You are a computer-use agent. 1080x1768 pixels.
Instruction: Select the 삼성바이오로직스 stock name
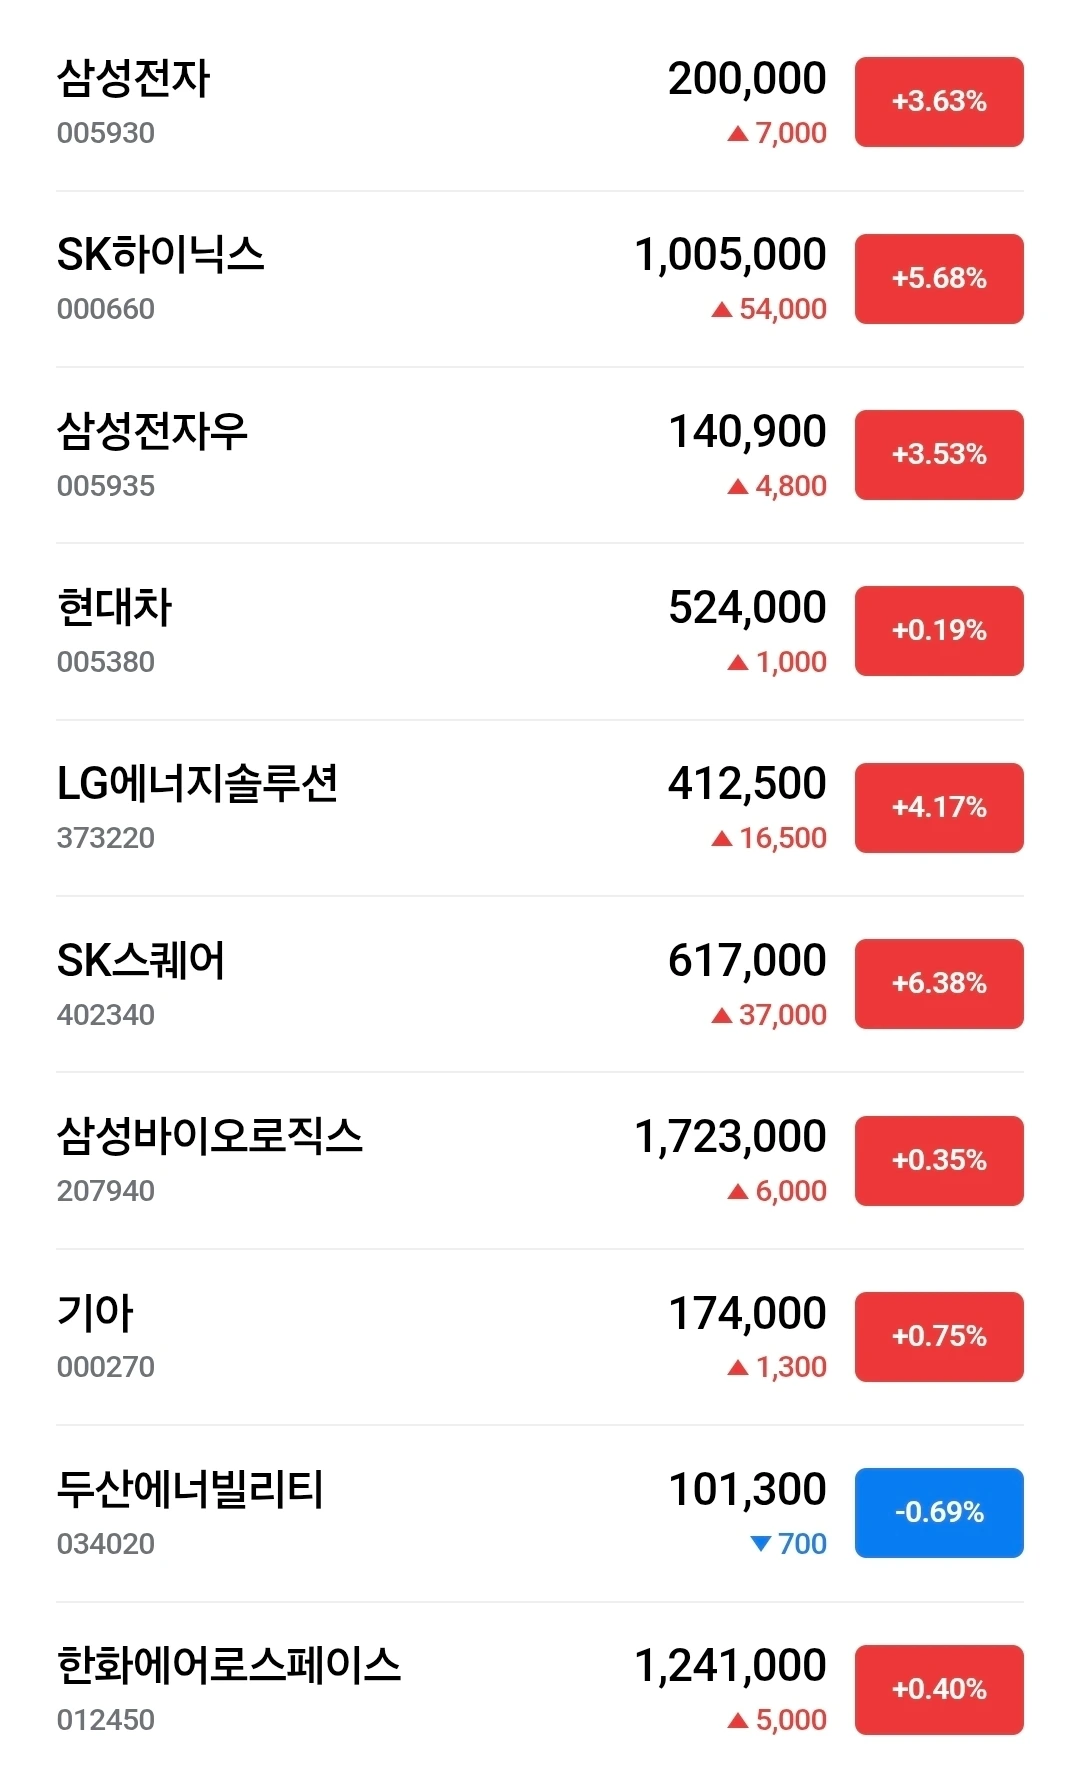tap(209, 1137)
